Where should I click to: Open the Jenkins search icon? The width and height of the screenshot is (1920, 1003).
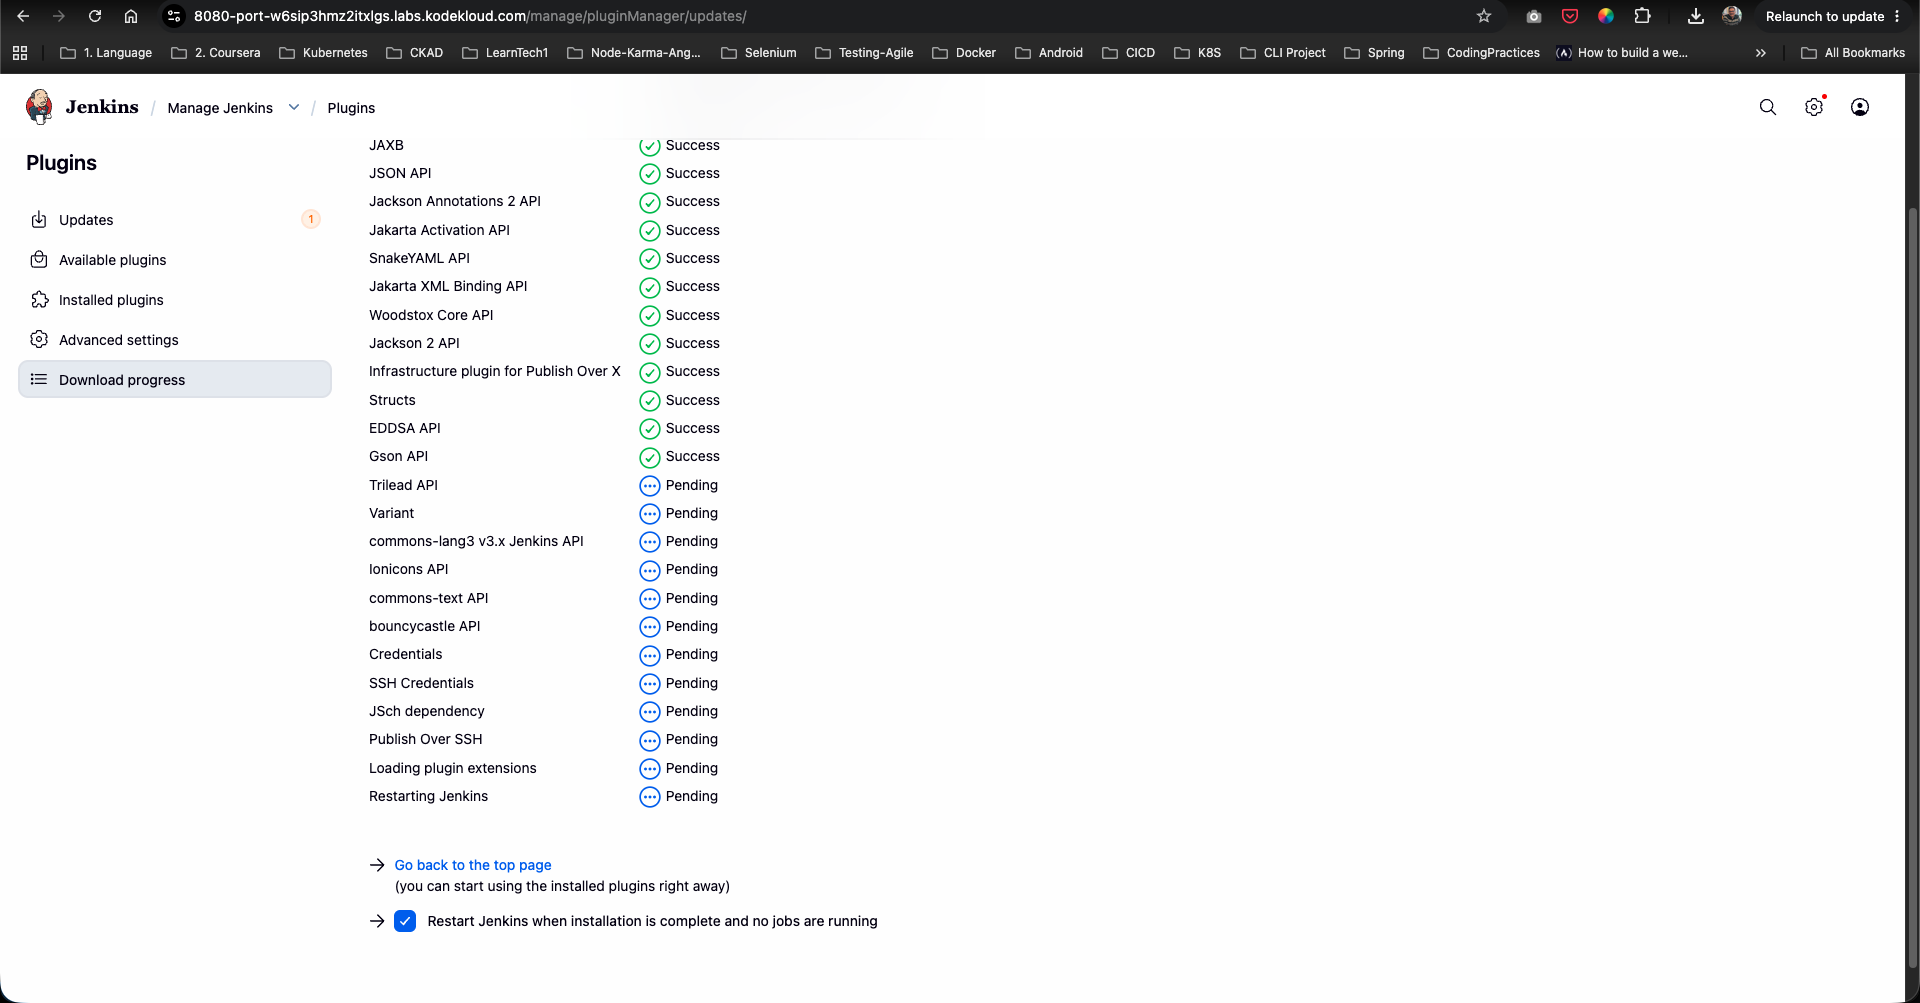pos(1768,107)
